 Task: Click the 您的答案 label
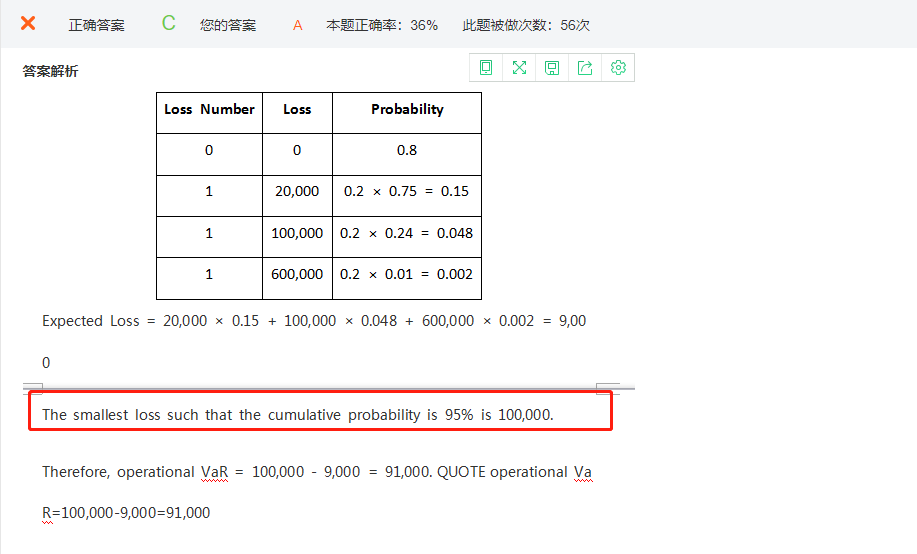click(x=227, y=25)
